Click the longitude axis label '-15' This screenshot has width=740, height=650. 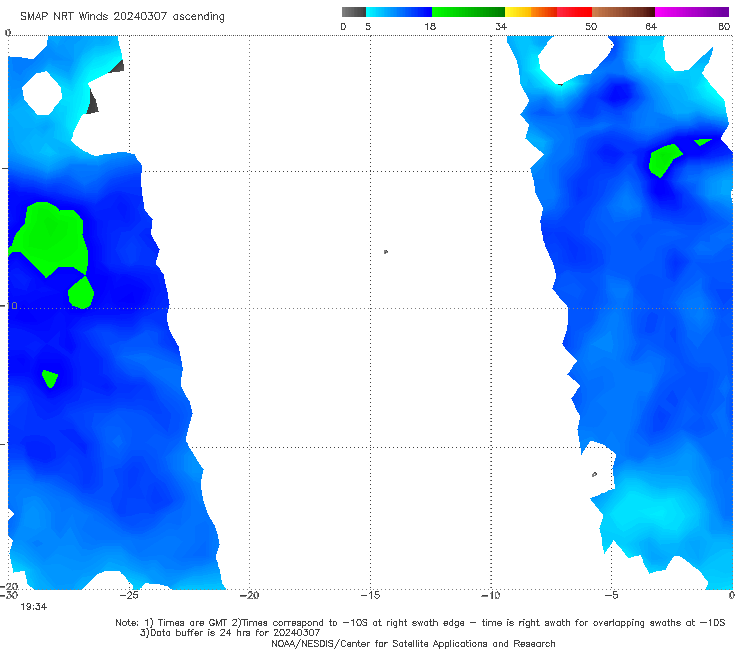(370, 595)
